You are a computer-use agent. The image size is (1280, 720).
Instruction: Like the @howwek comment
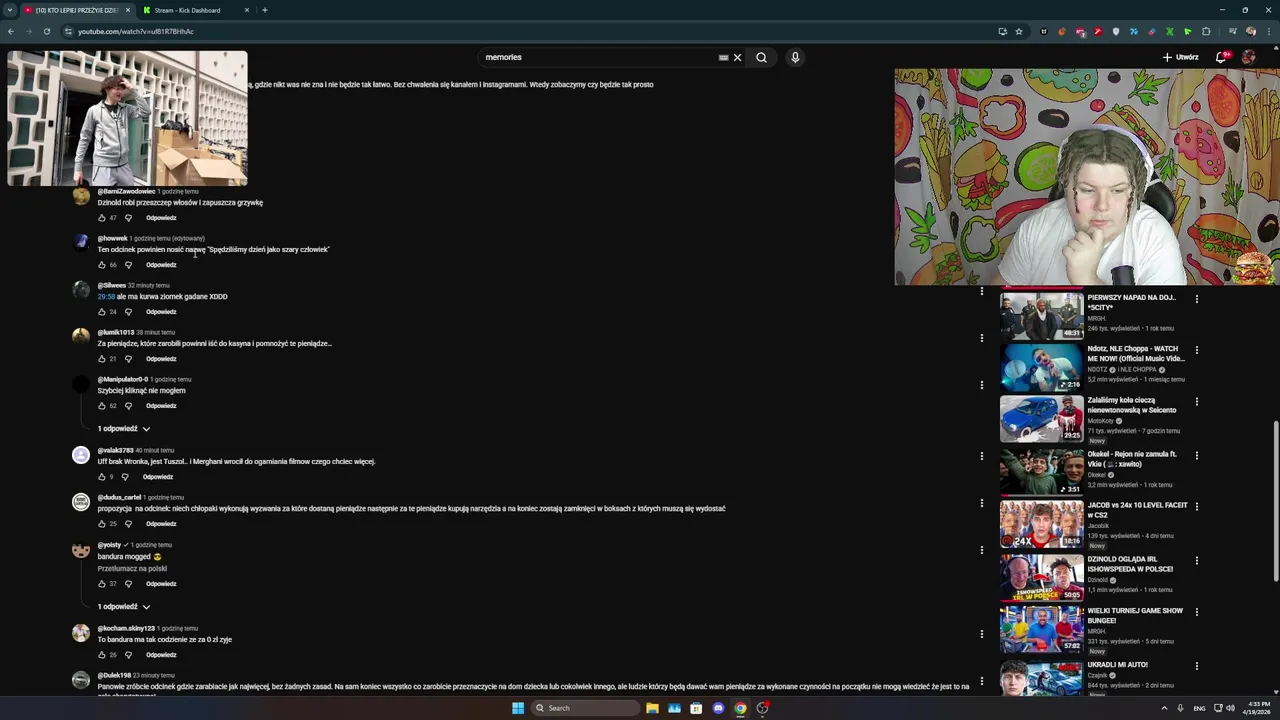(101, 265)
